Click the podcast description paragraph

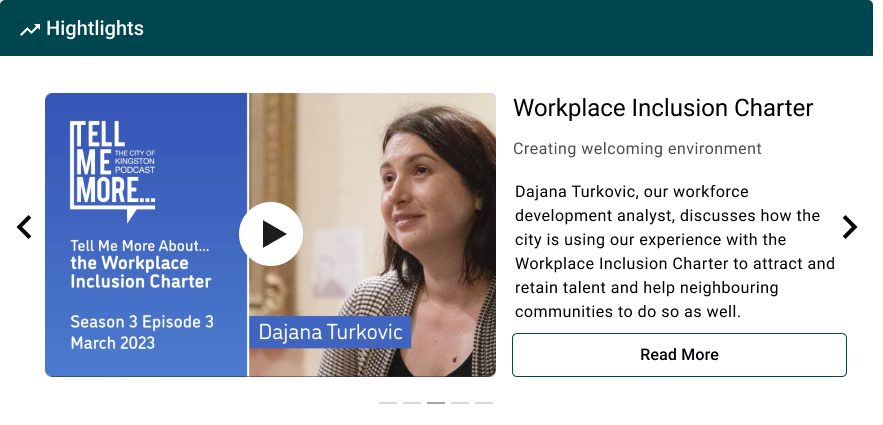point(675,251)
